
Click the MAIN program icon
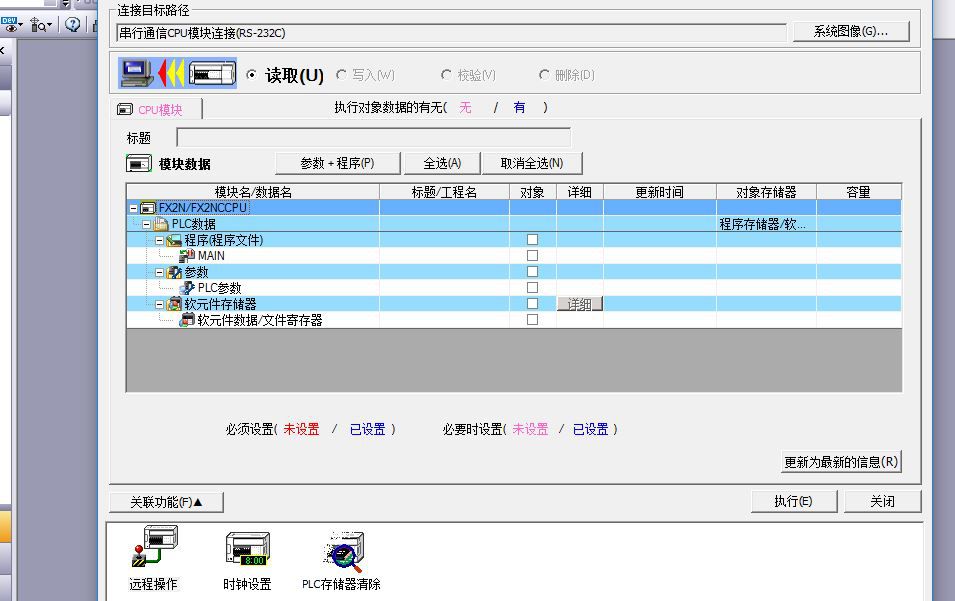pos(187,256)
